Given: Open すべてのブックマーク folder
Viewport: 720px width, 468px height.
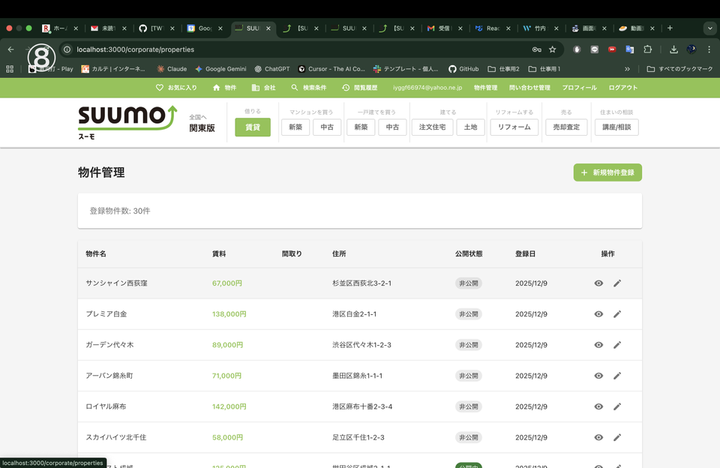Looking at the screenshot, I should pyautogui.click(x=680, y=69).
